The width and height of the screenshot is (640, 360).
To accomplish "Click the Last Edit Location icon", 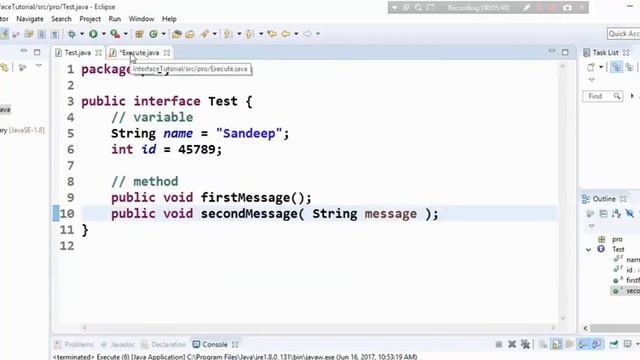I will coord(272,34).
